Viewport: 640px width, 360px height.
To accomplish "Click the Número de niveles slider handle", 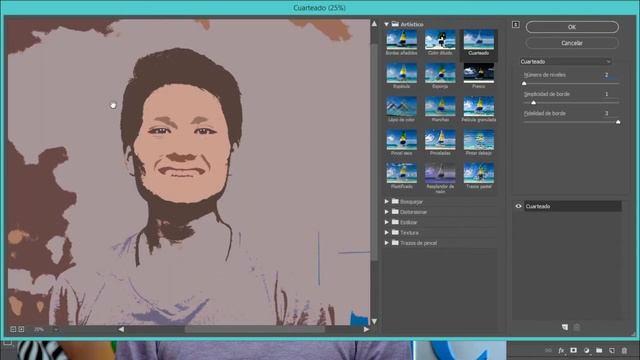I will tap(524, 84).
